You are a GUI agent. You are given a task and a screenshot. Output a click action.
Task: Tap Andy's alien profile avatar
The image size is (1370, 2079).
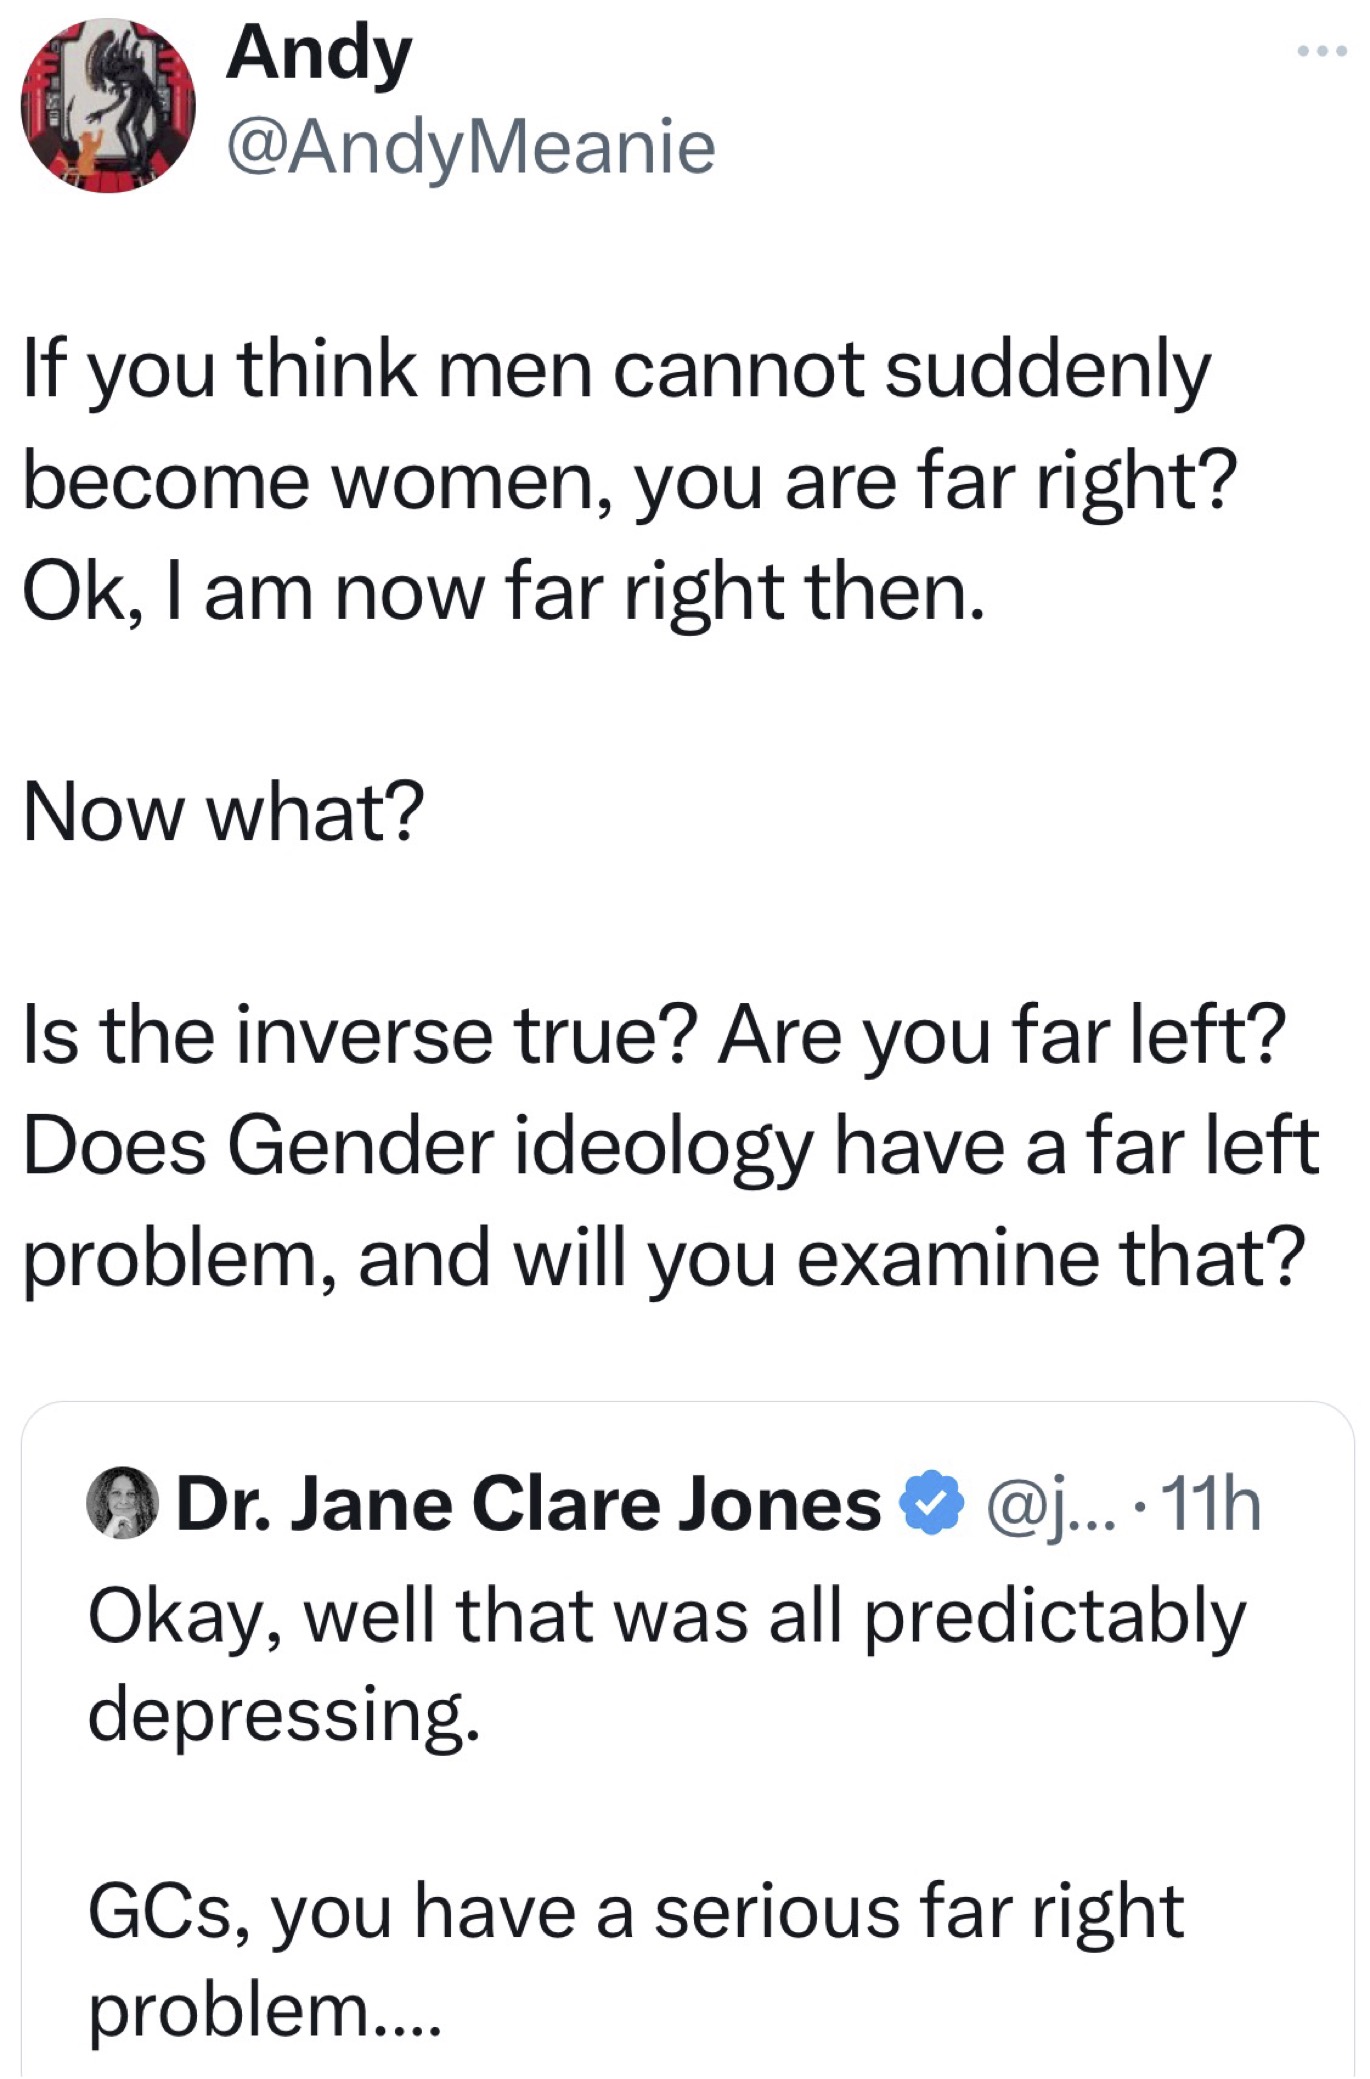tap(108, 106)
